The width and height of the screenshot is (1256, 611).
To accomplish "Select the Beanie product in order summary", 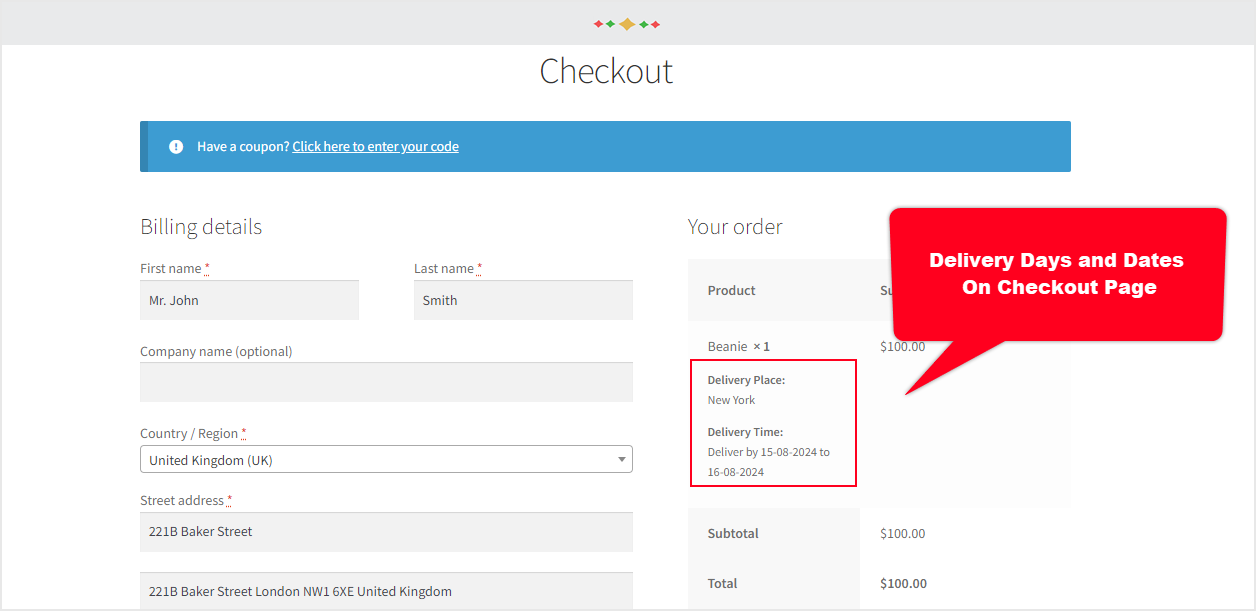I will [x=738, y=345].
